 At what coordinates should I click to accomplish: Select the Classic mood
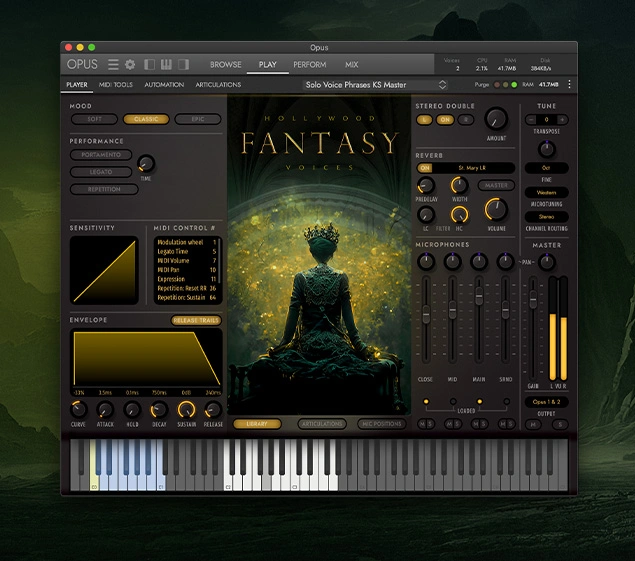146,119
